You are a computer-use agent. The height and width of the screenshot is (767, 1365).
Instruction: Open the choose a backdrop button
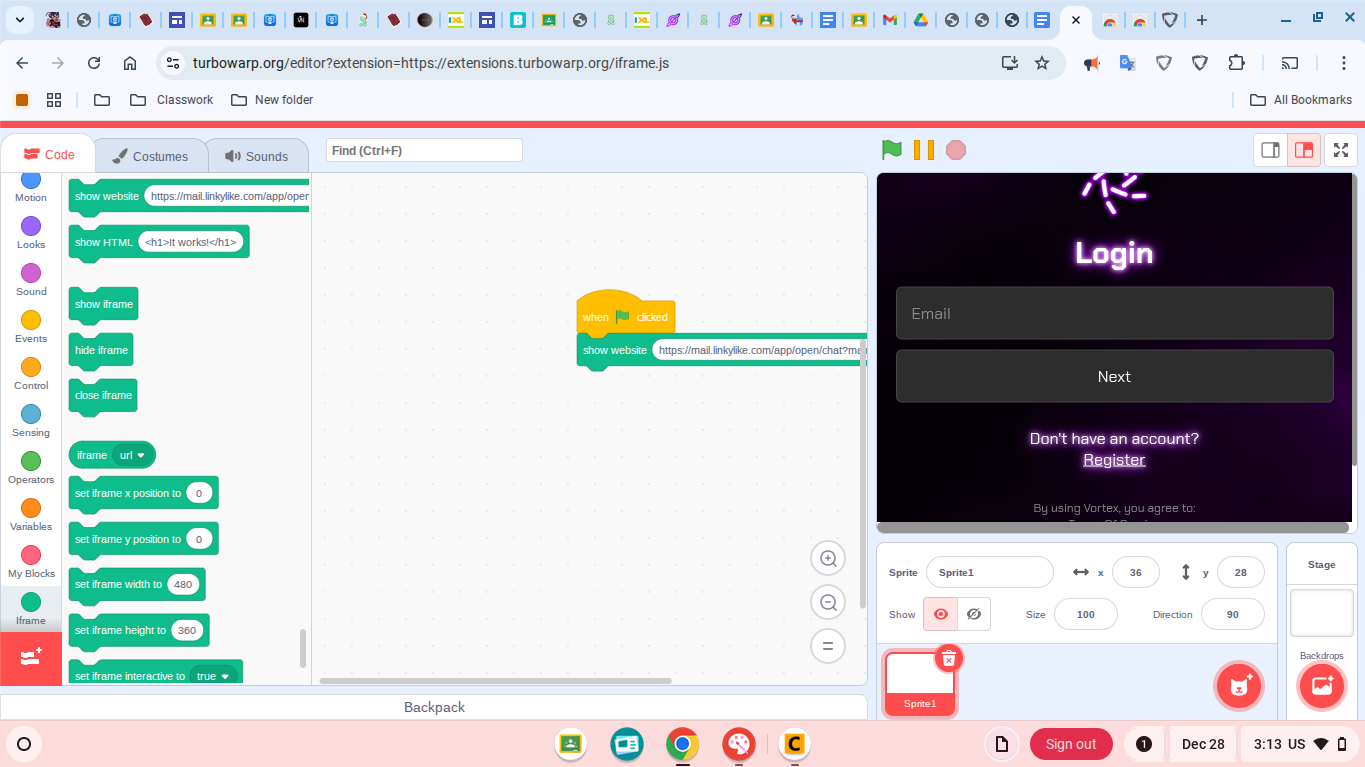tap(1322, 686)
